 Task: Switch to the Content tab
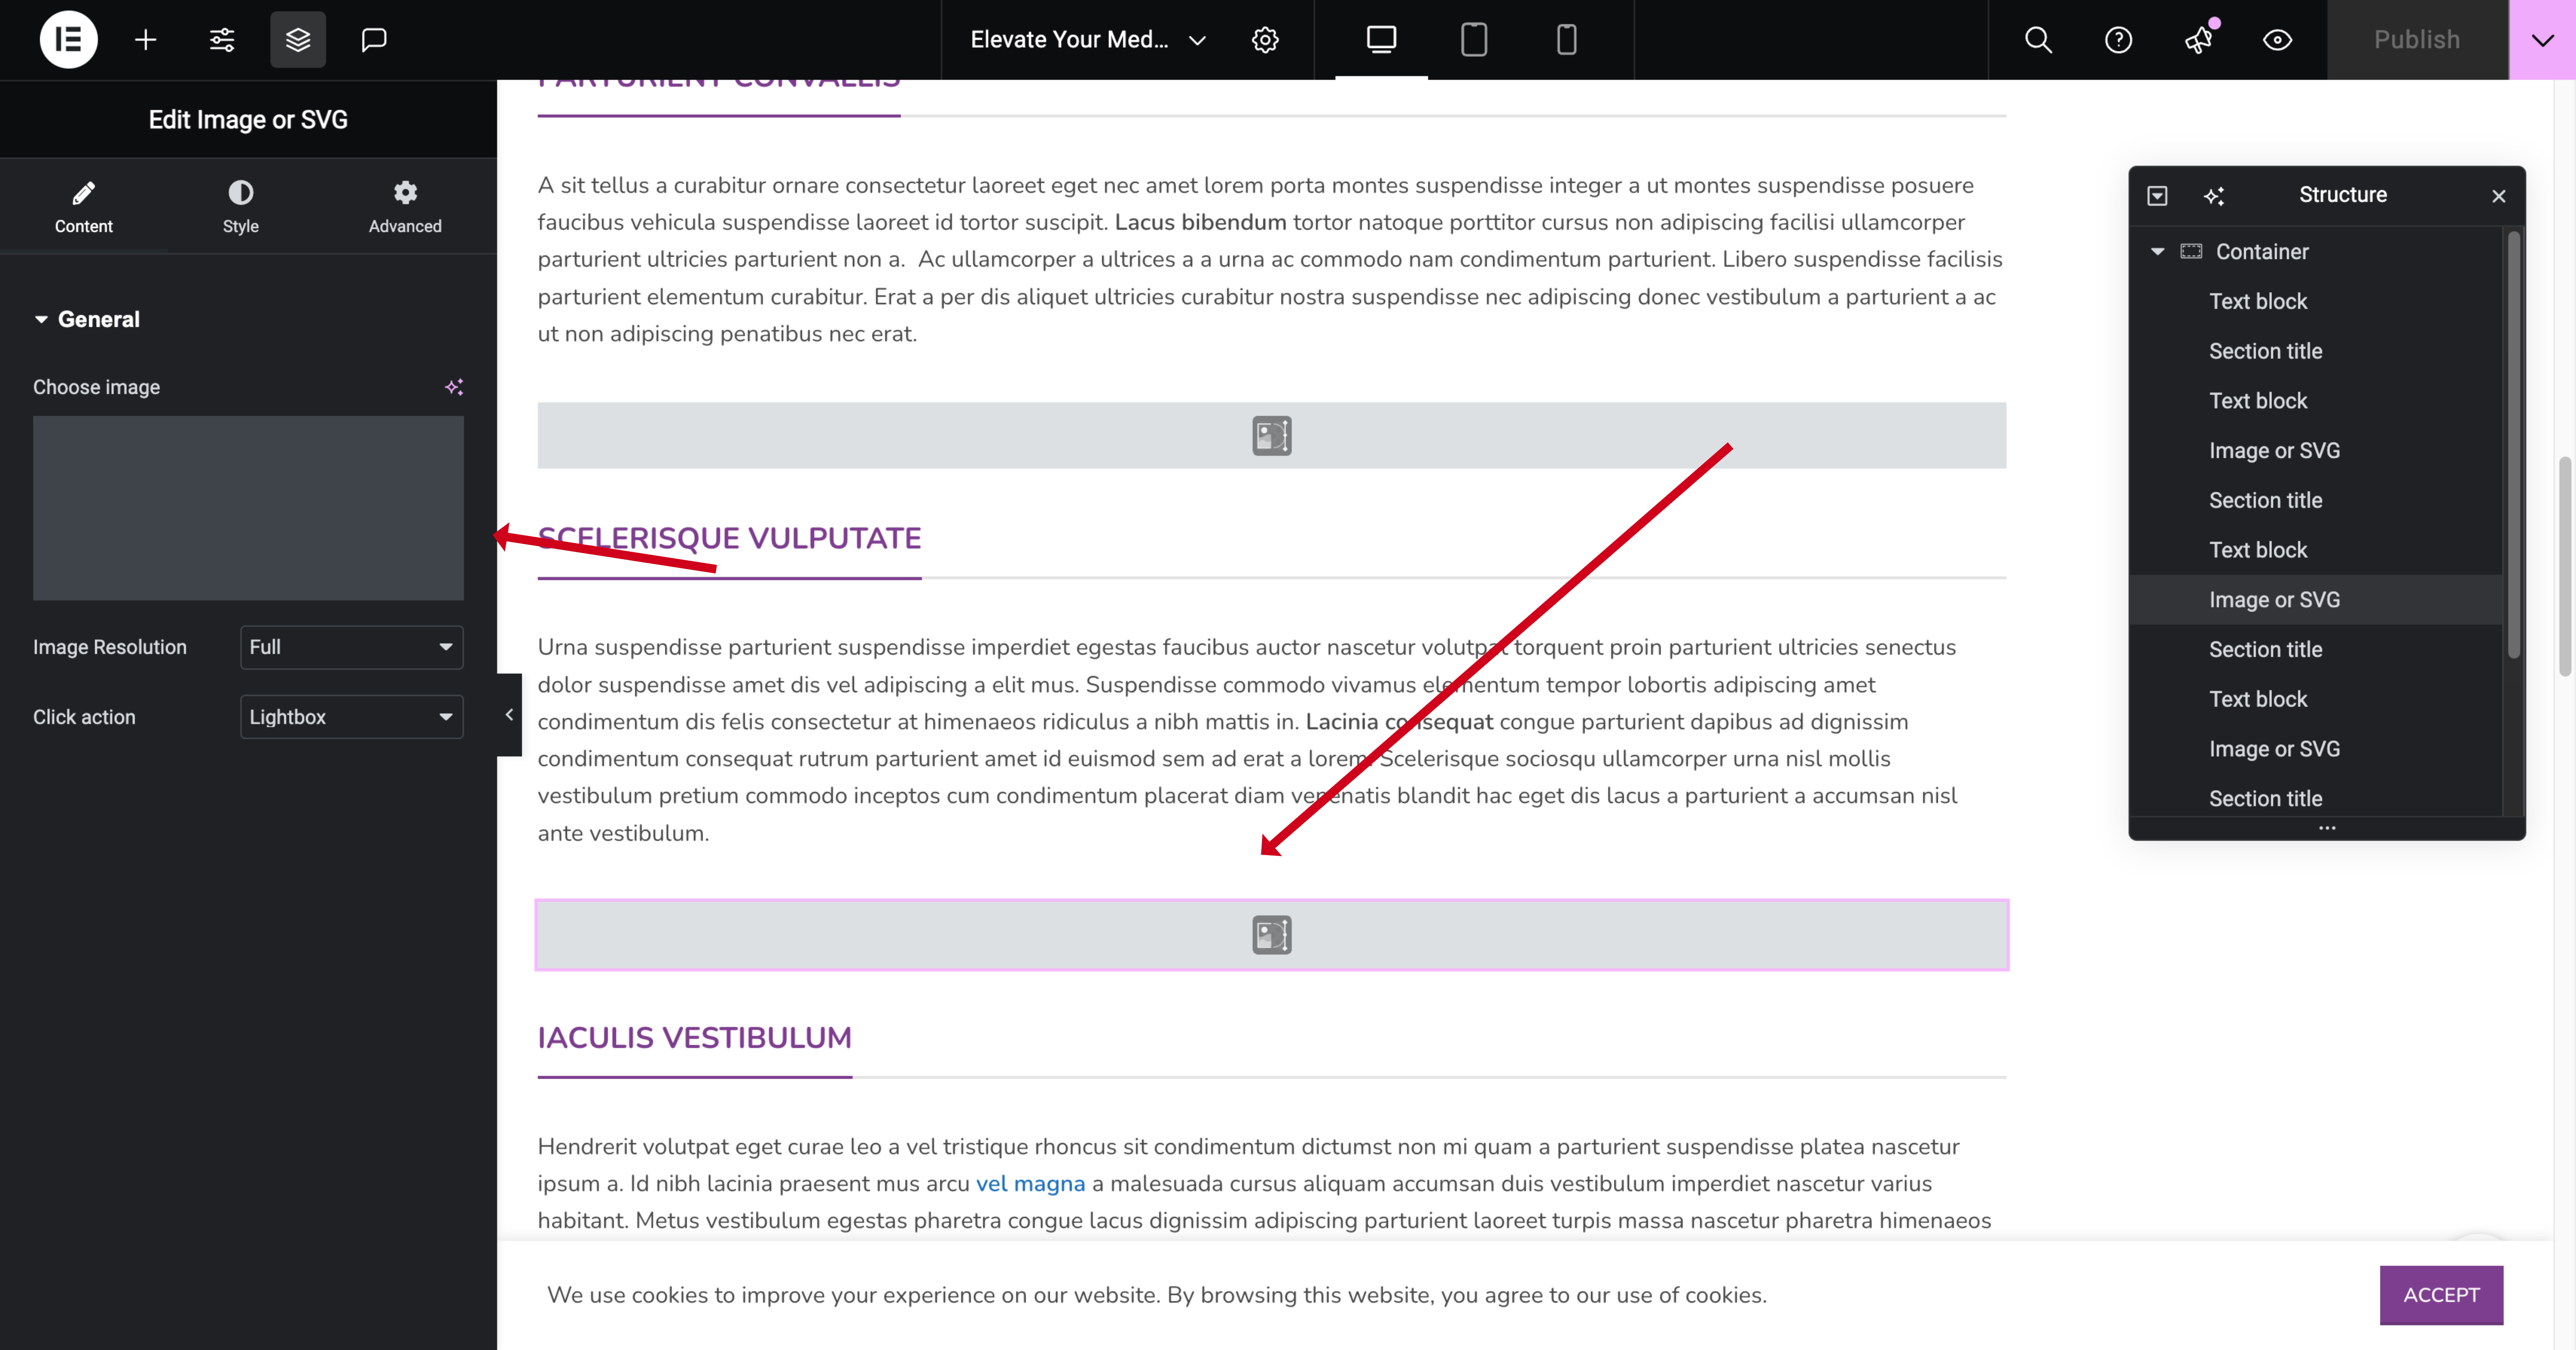84,207
